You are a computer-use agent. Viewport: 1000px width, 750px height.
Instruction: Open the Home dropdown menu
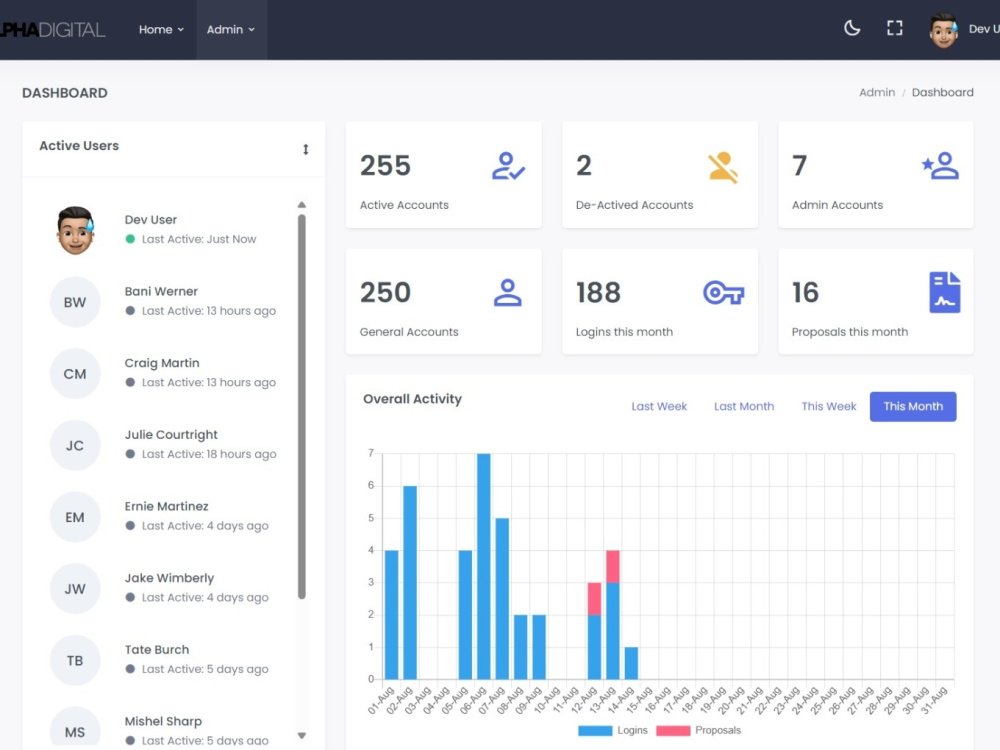click(161, 29)
